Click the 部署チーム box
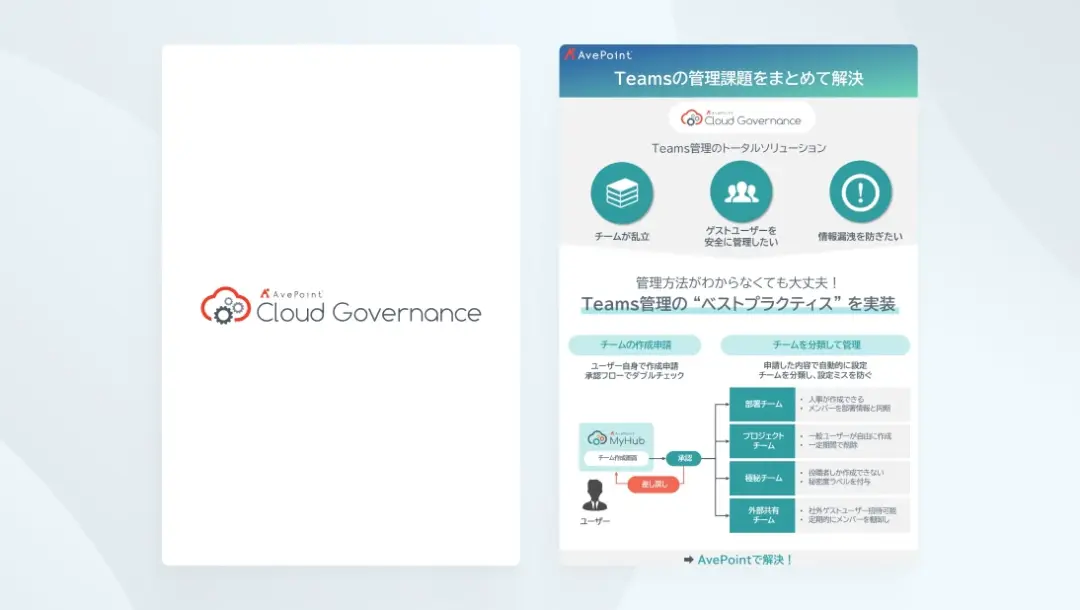 762,404
